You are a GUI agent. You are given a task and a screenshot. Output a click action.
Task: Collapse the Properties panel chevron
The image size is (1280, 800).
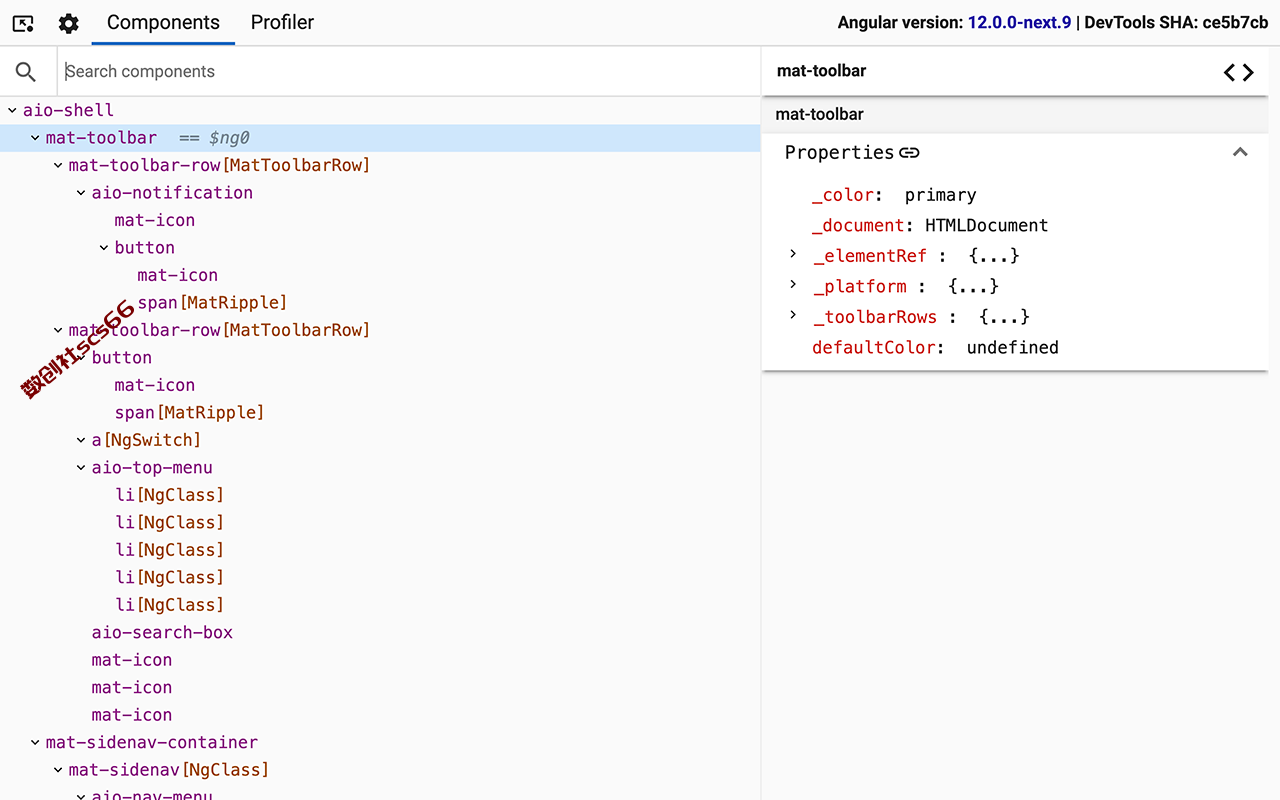1240,152
